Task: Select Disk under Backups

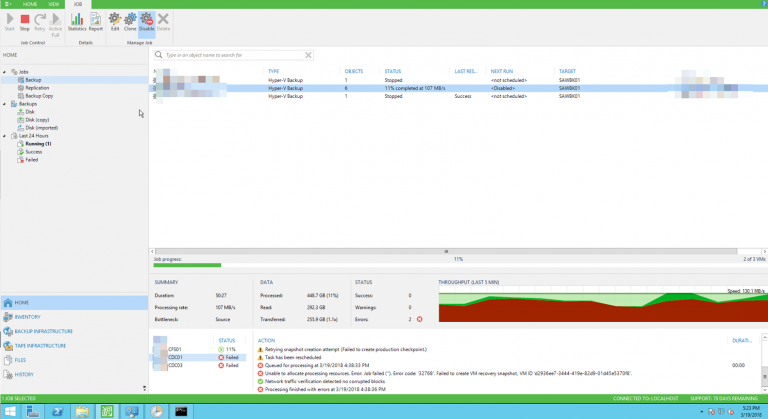Action: click(x=29, y=112)
